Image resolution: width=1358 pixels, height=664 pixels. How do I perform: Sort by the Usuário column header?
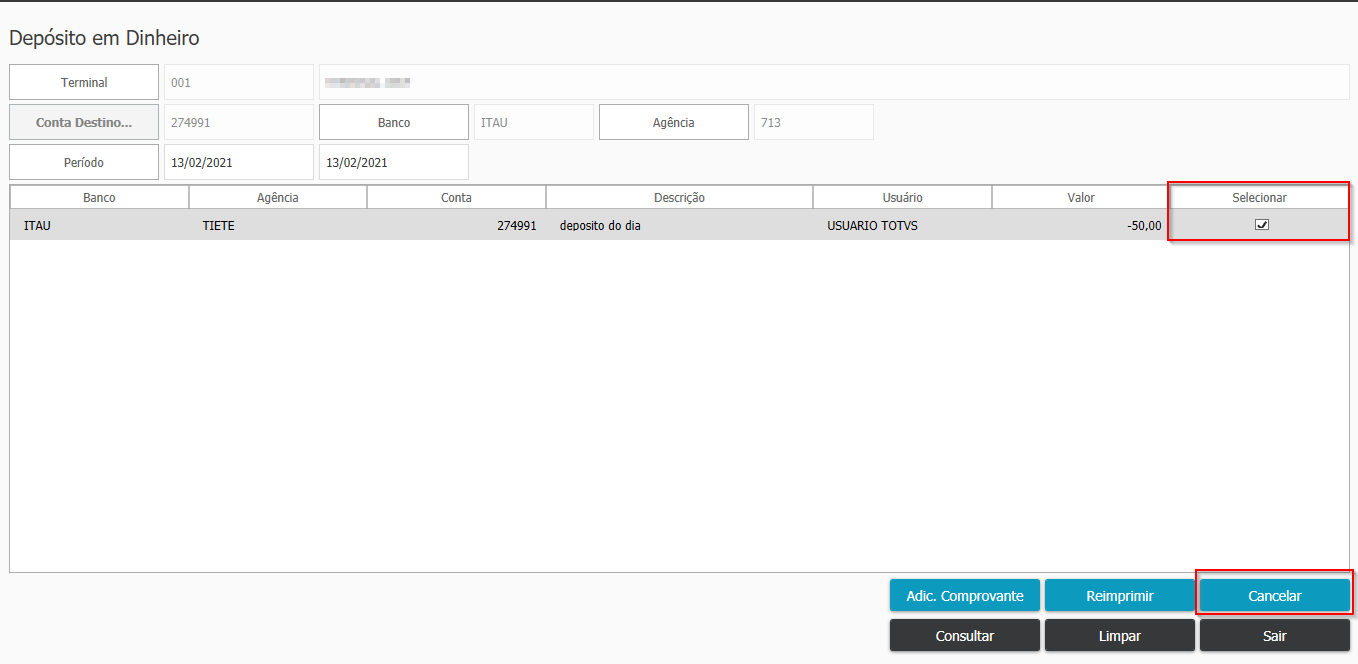click(x=902, y=197)
